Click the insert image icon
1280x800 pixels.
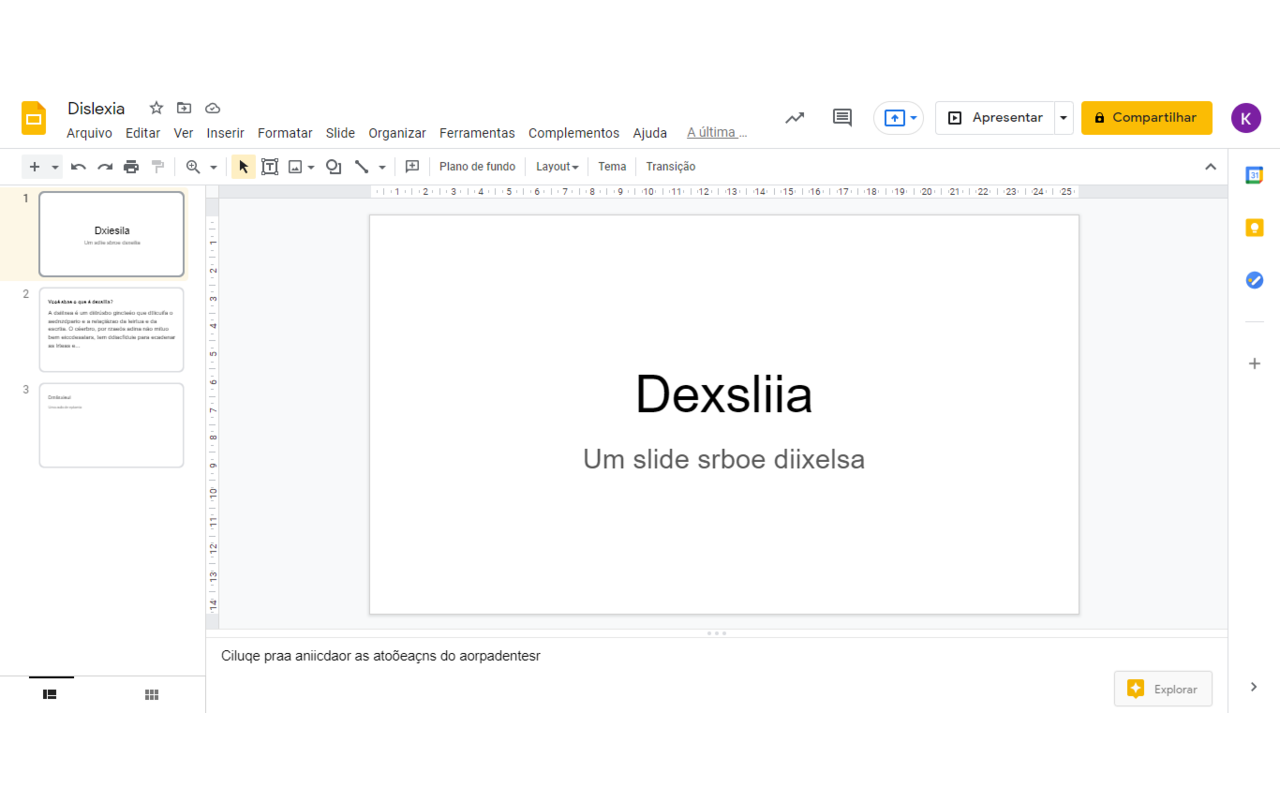coord(295,167)
